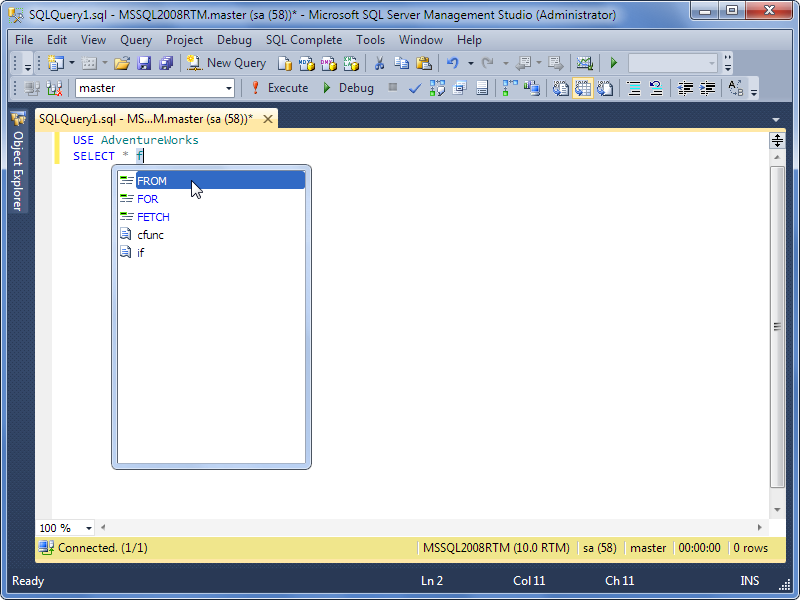
Task: Click the New Project icon
Action: tap(55, 63)
